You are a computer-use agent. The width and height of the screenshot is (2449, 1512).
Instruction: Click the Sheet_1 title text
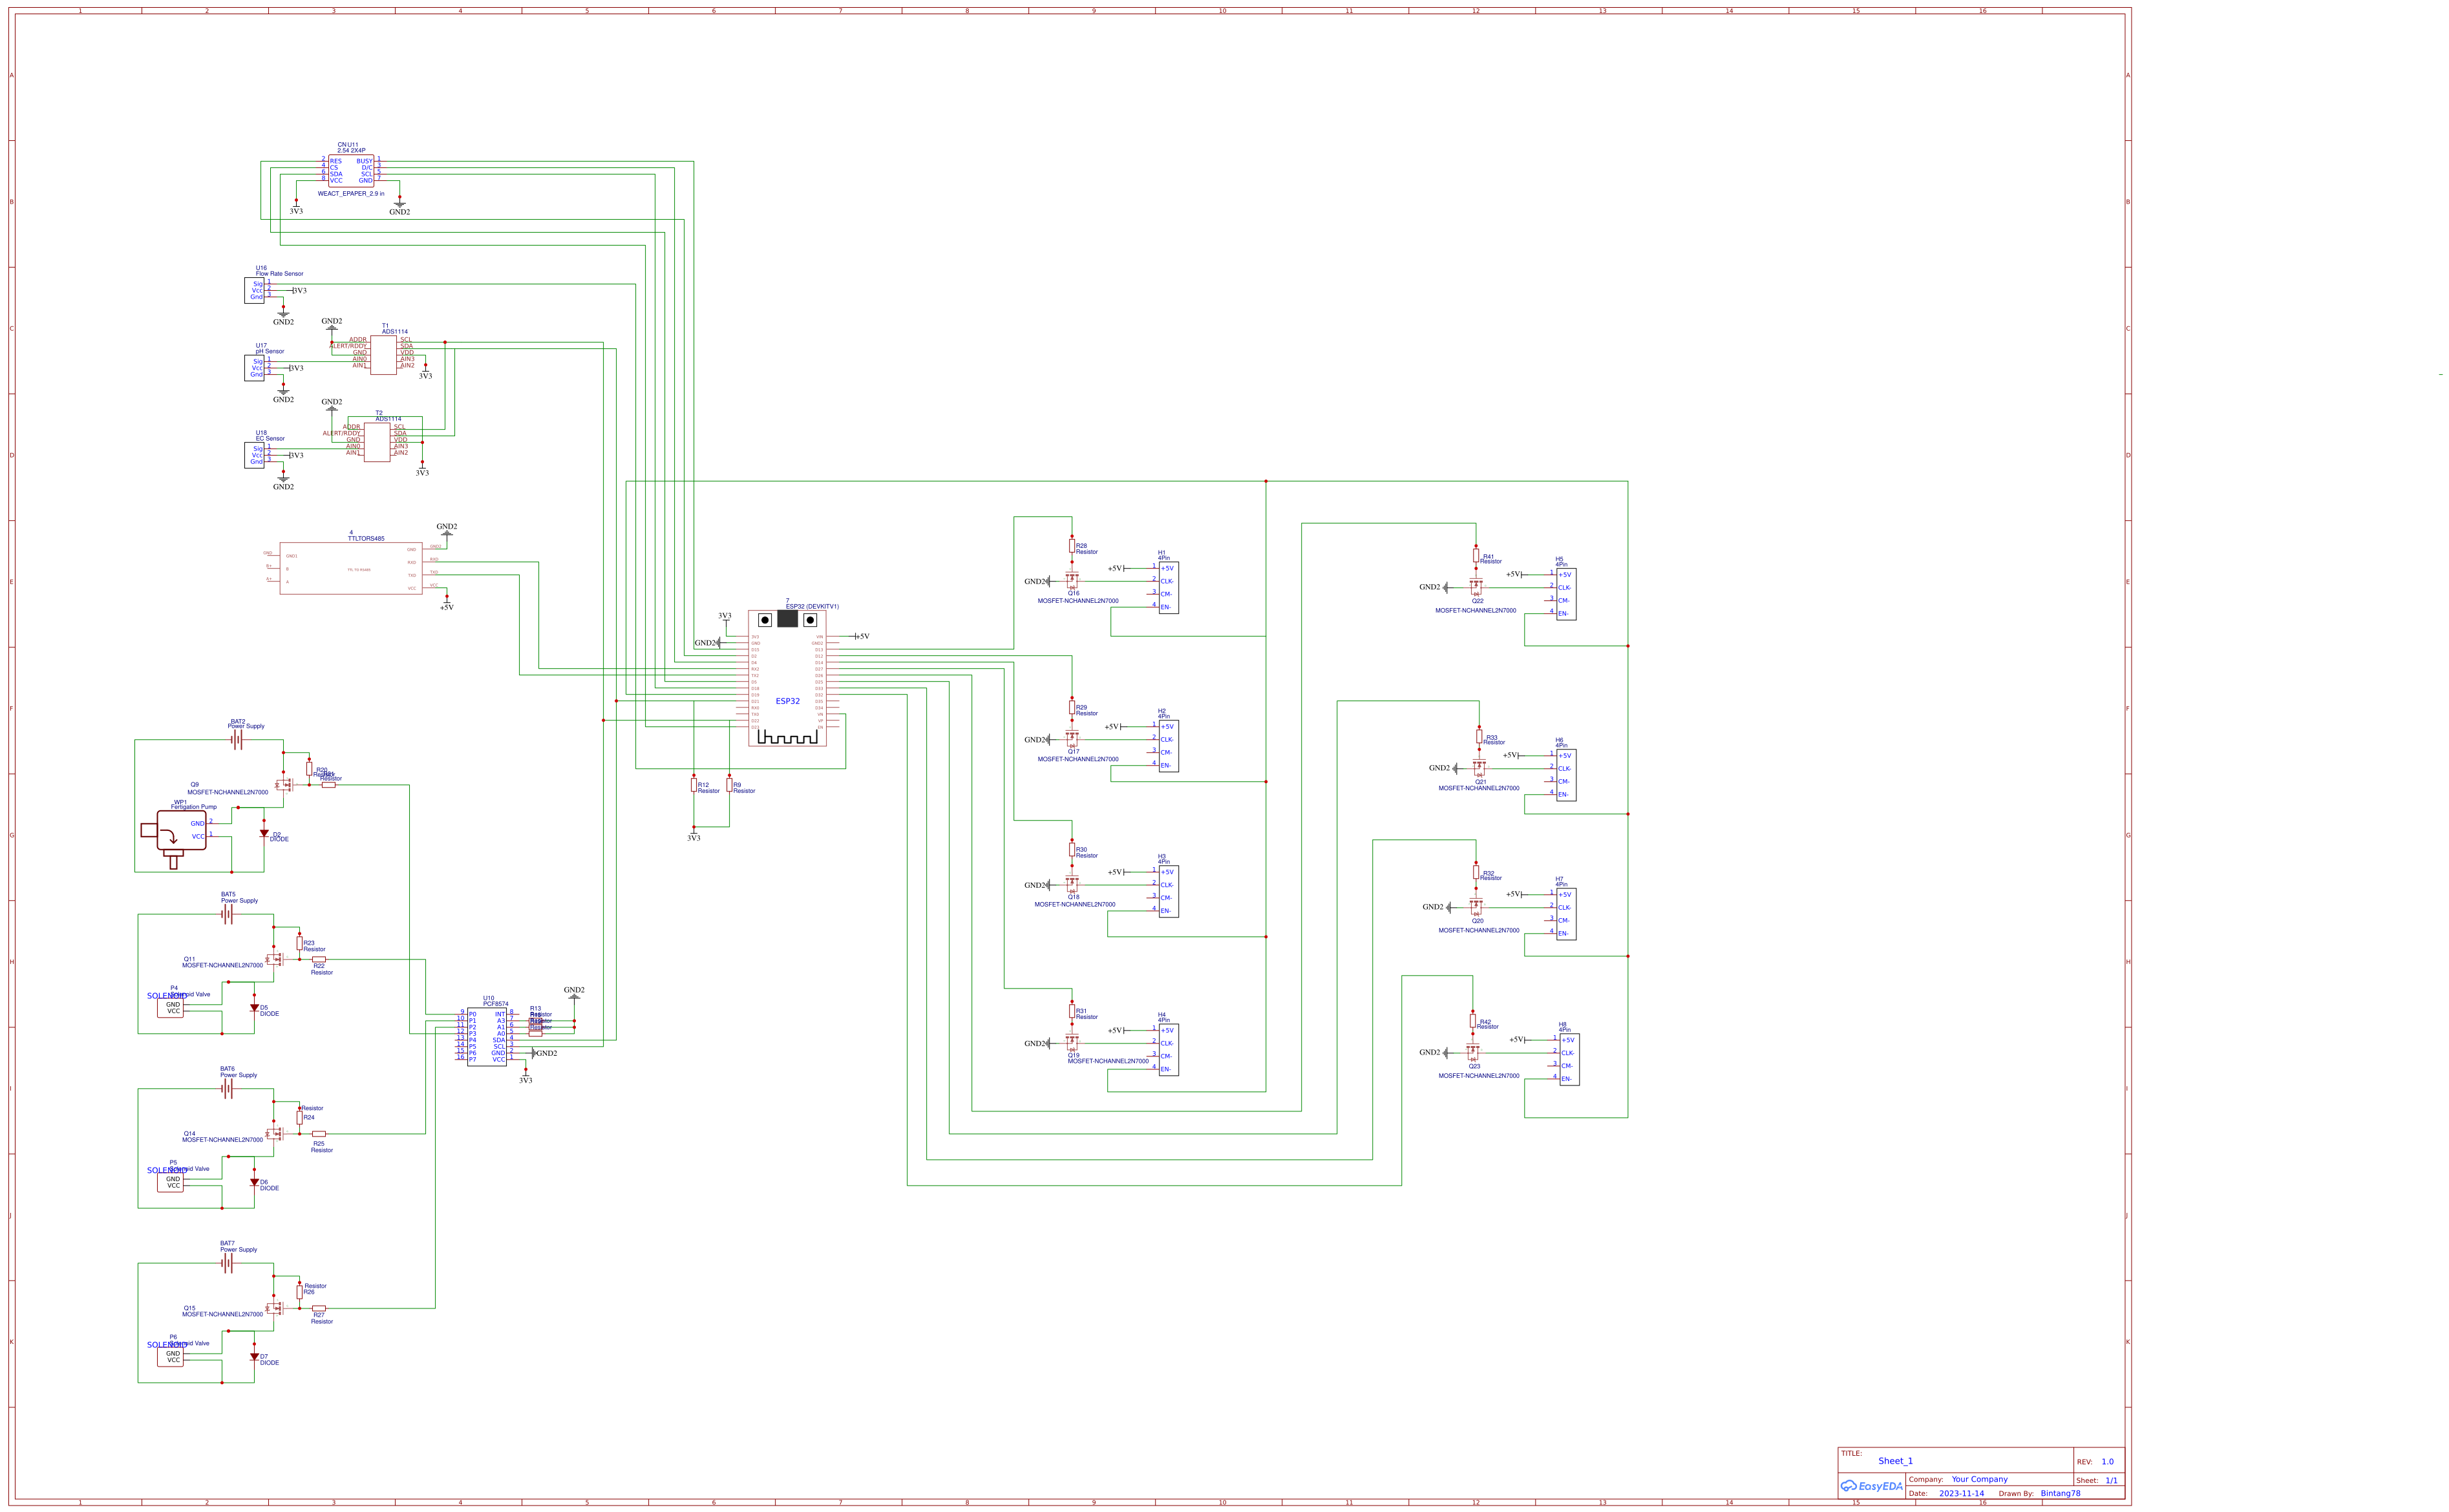(x=1895, y=1461)
